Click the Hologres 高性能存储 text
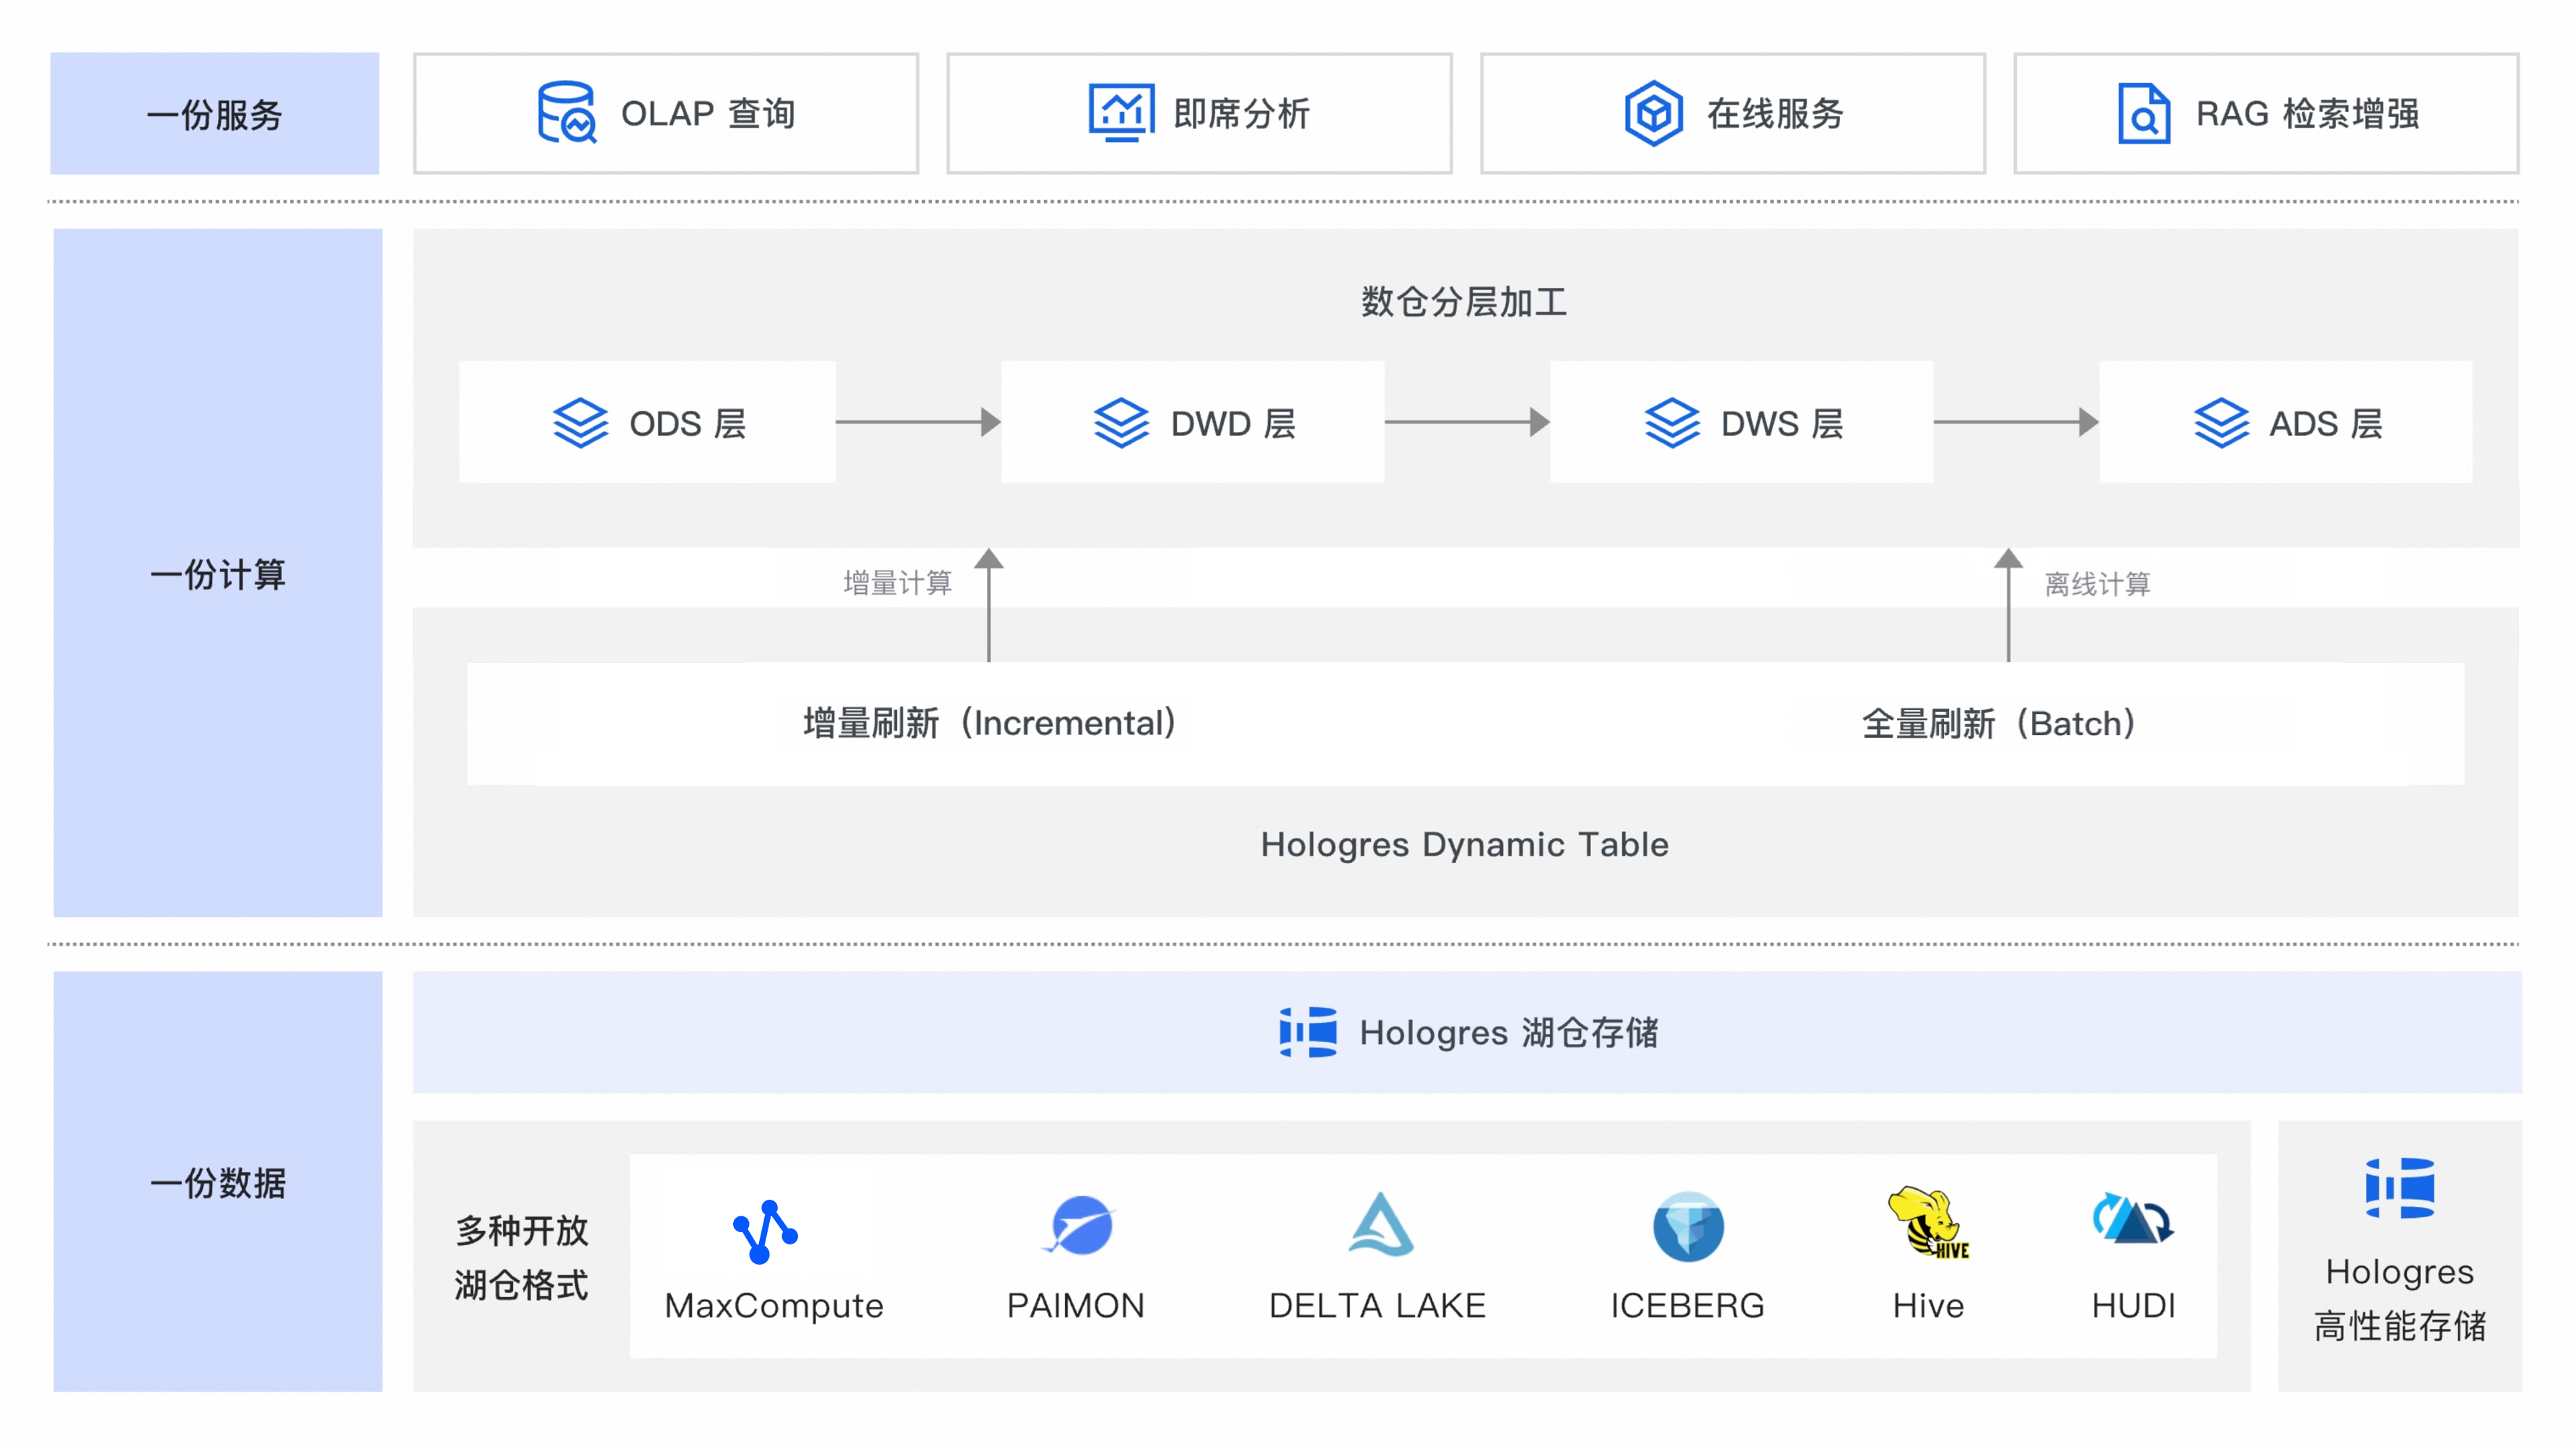Image resolution: width=2576 pixels, height=1445 pixels. click(2399, 1298)
